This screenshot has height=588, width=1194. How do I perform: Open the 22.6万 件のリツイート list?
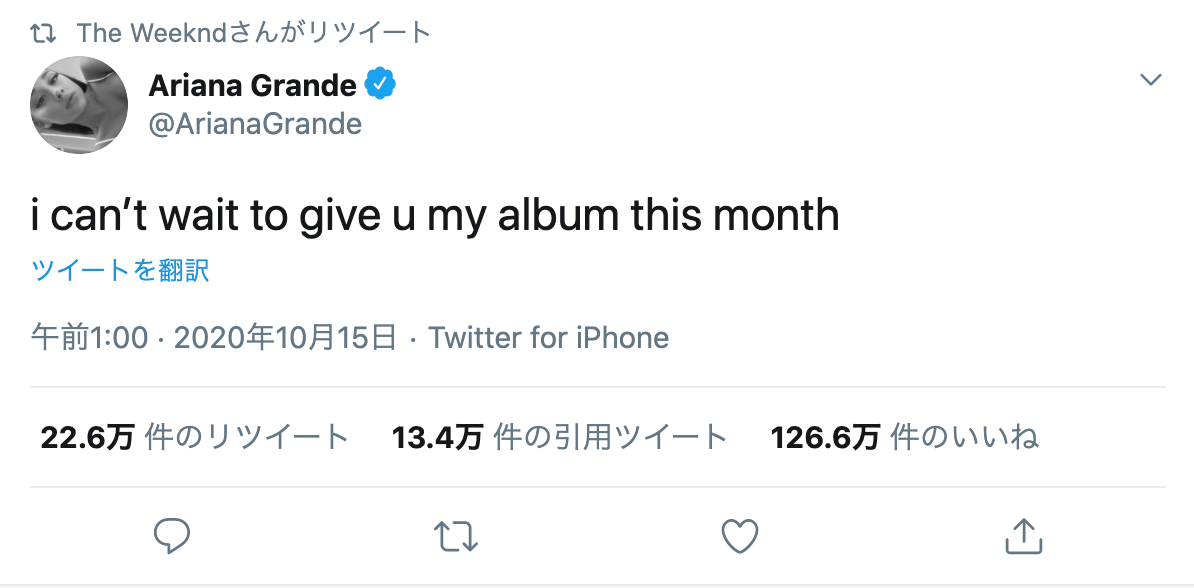[195, 437]
